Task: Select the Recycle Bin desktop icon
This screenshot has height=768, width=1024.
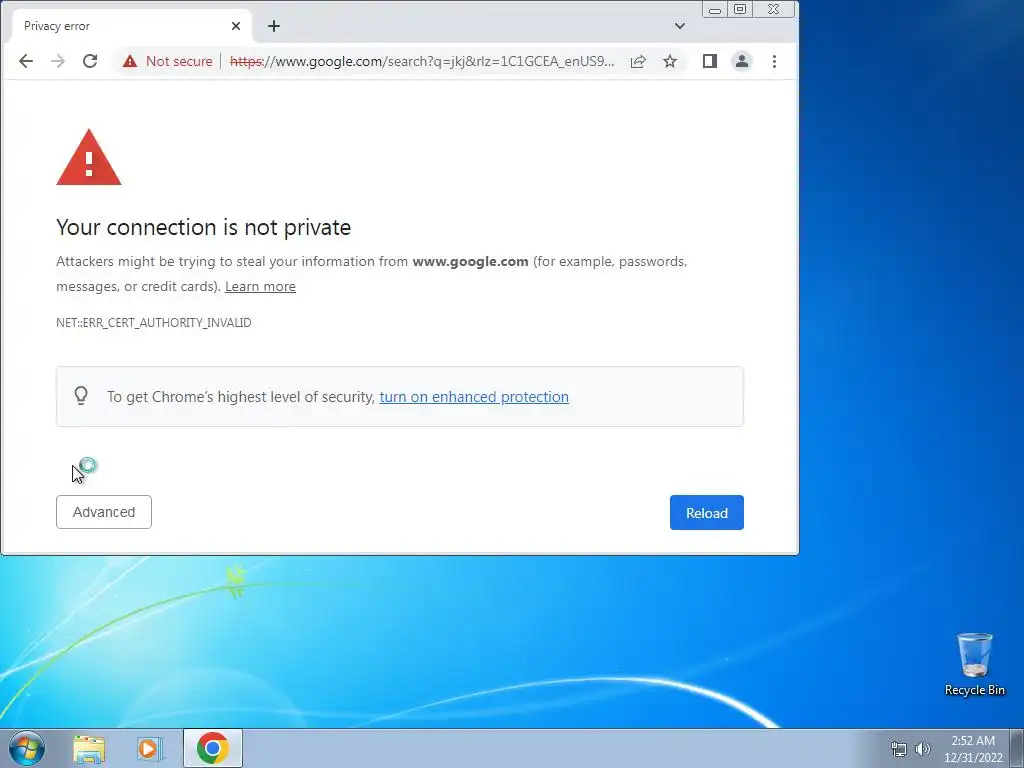Action: tap(974, 664)
